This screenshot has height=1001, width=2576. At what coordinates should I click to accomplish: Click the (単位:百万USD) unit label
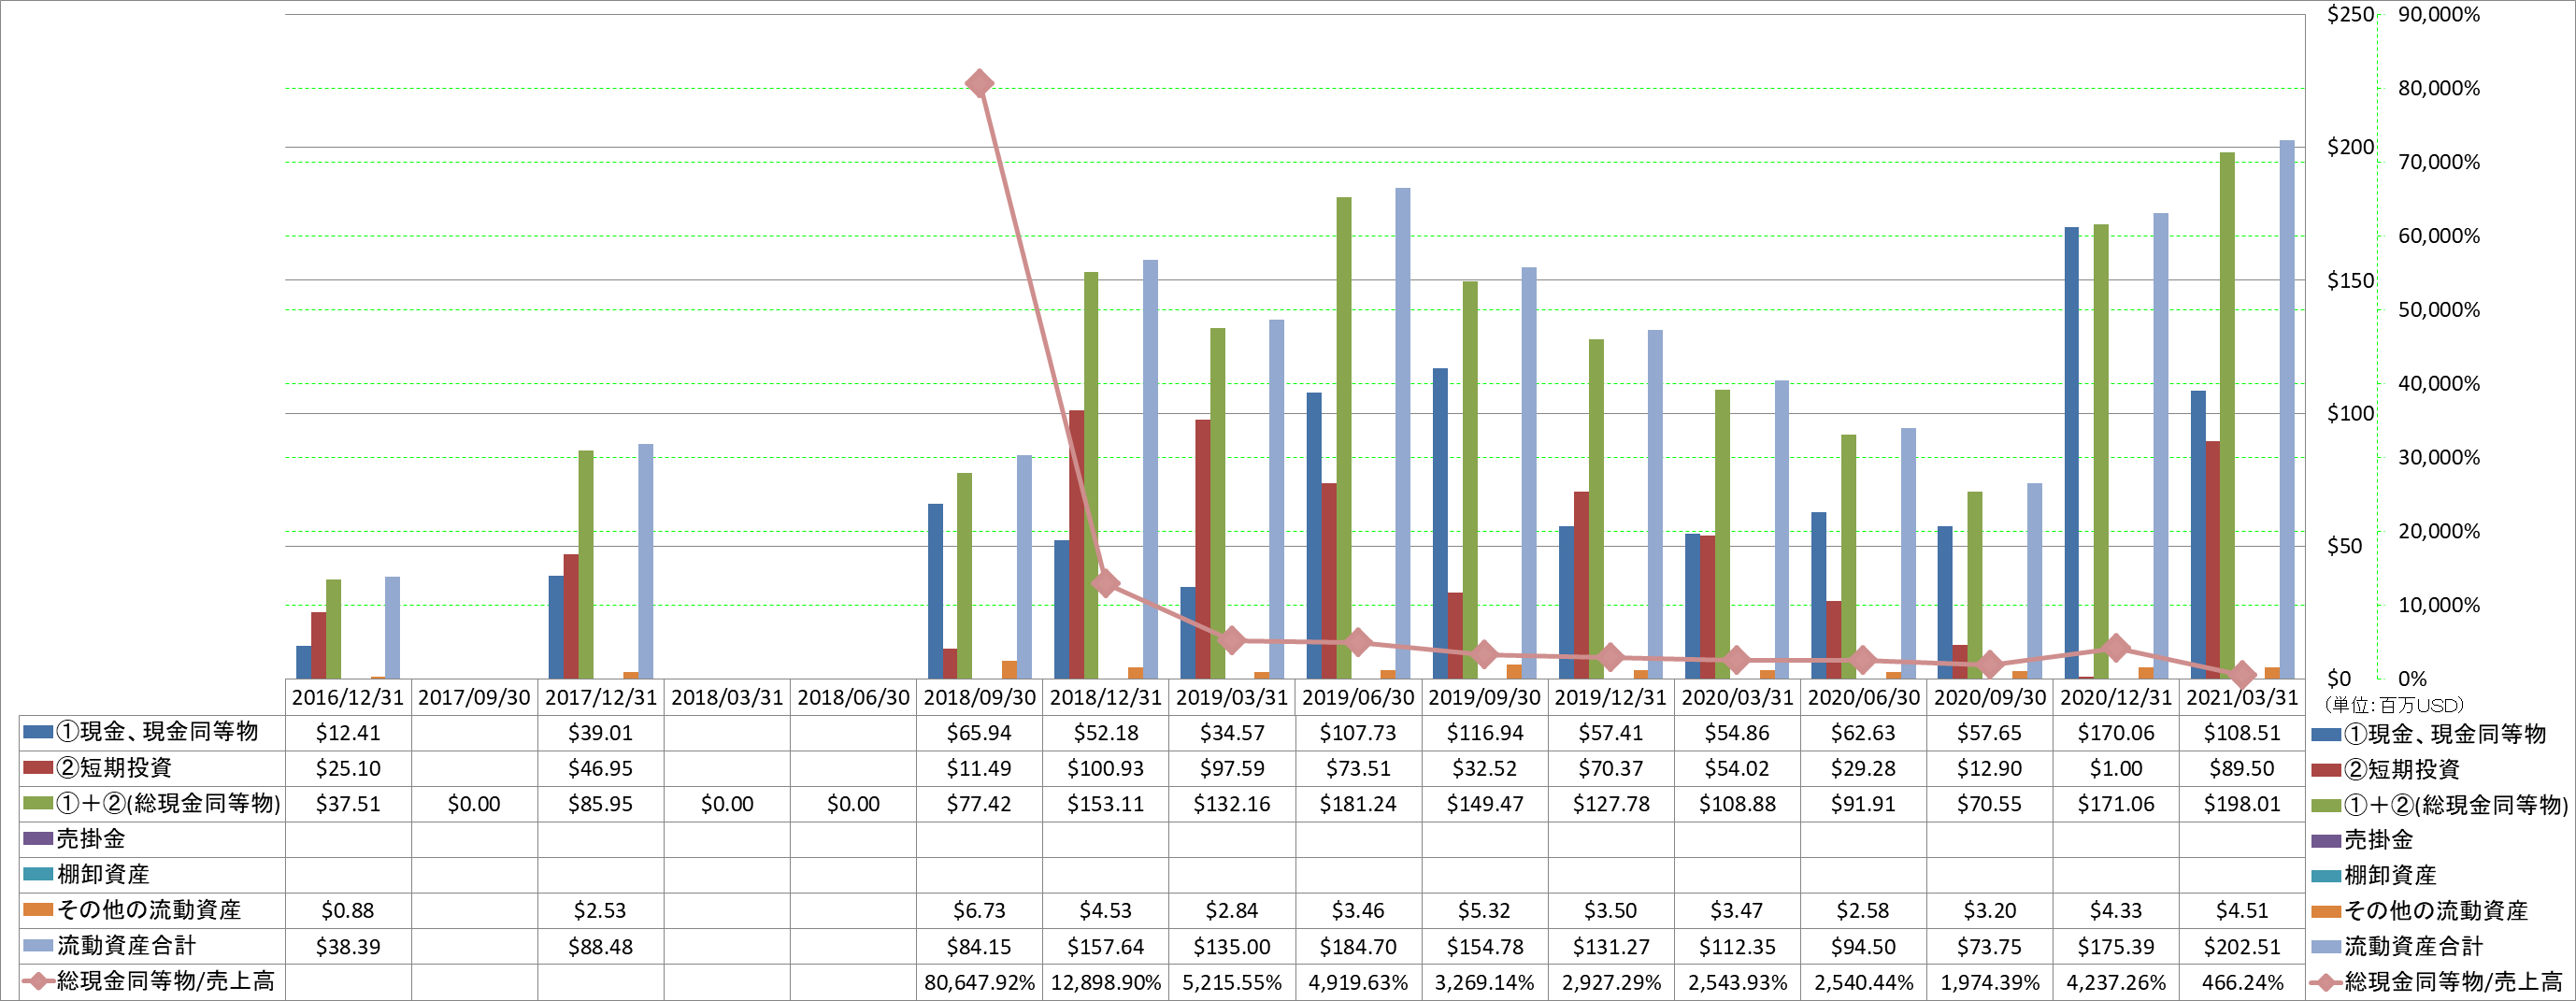pyautogui.click(x=2393, y=705)
